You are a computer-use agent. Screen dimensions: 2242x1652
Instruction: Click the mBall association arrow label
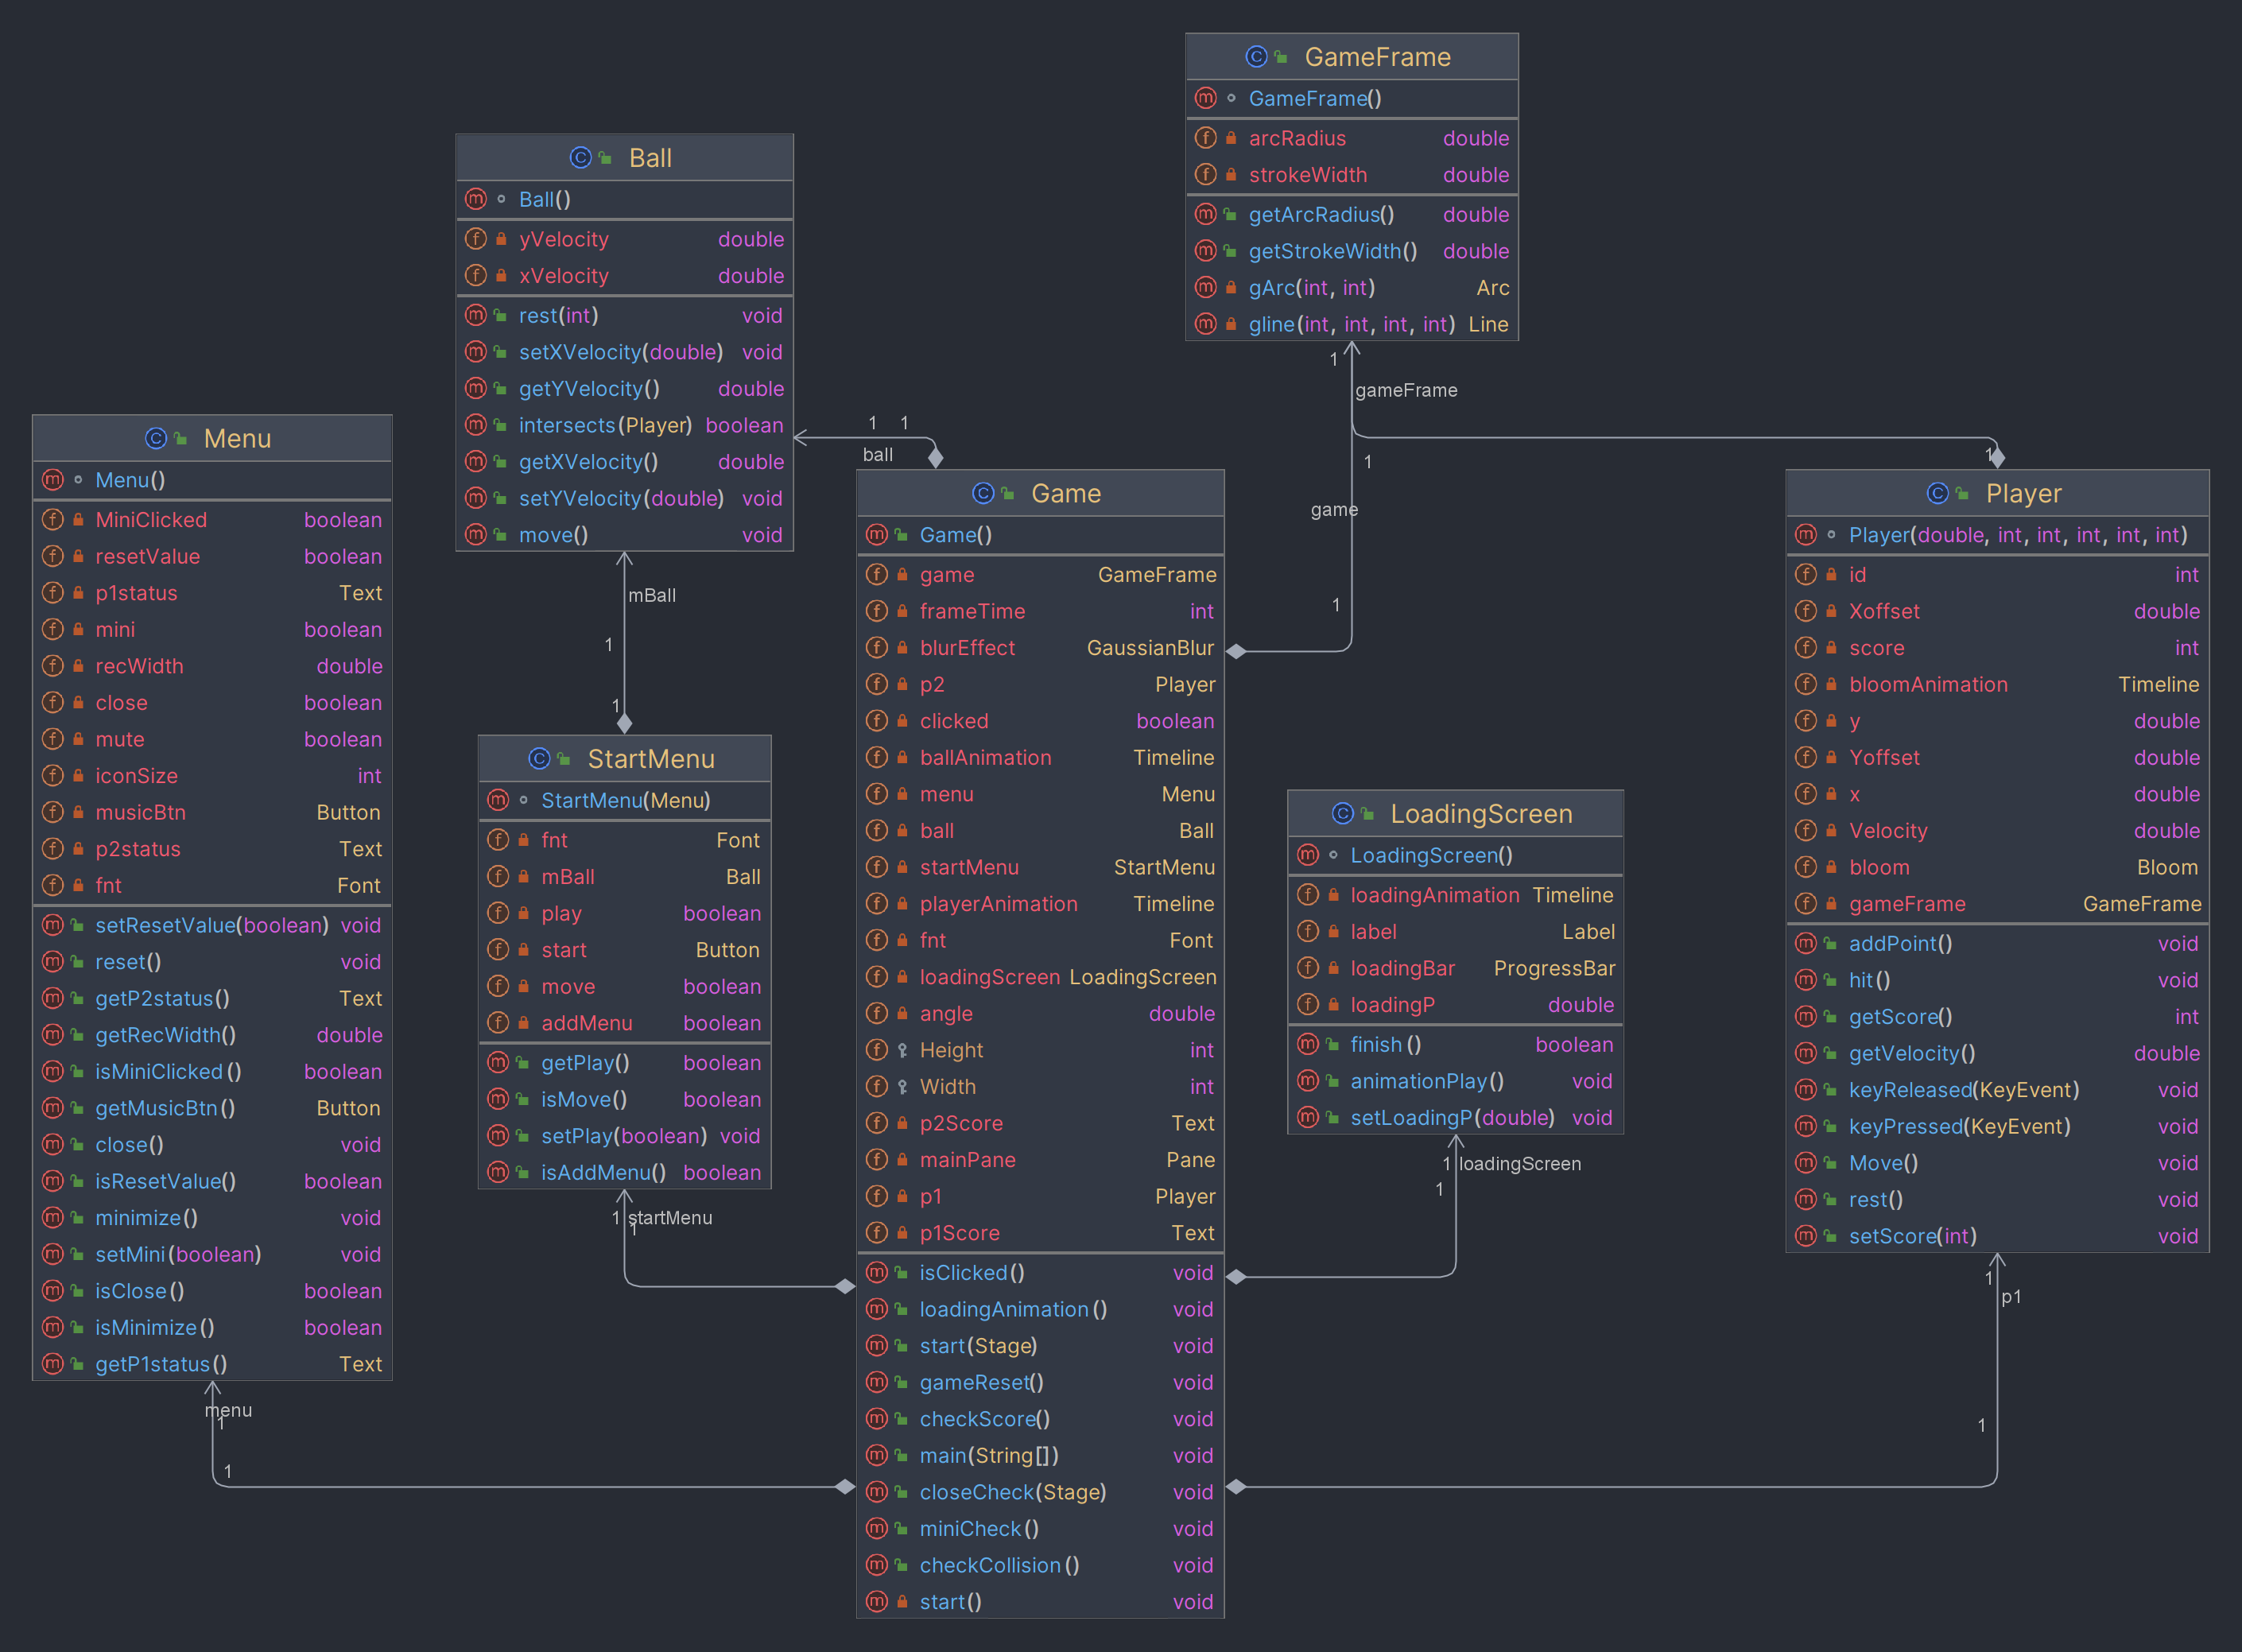click(x=651, y=595)
